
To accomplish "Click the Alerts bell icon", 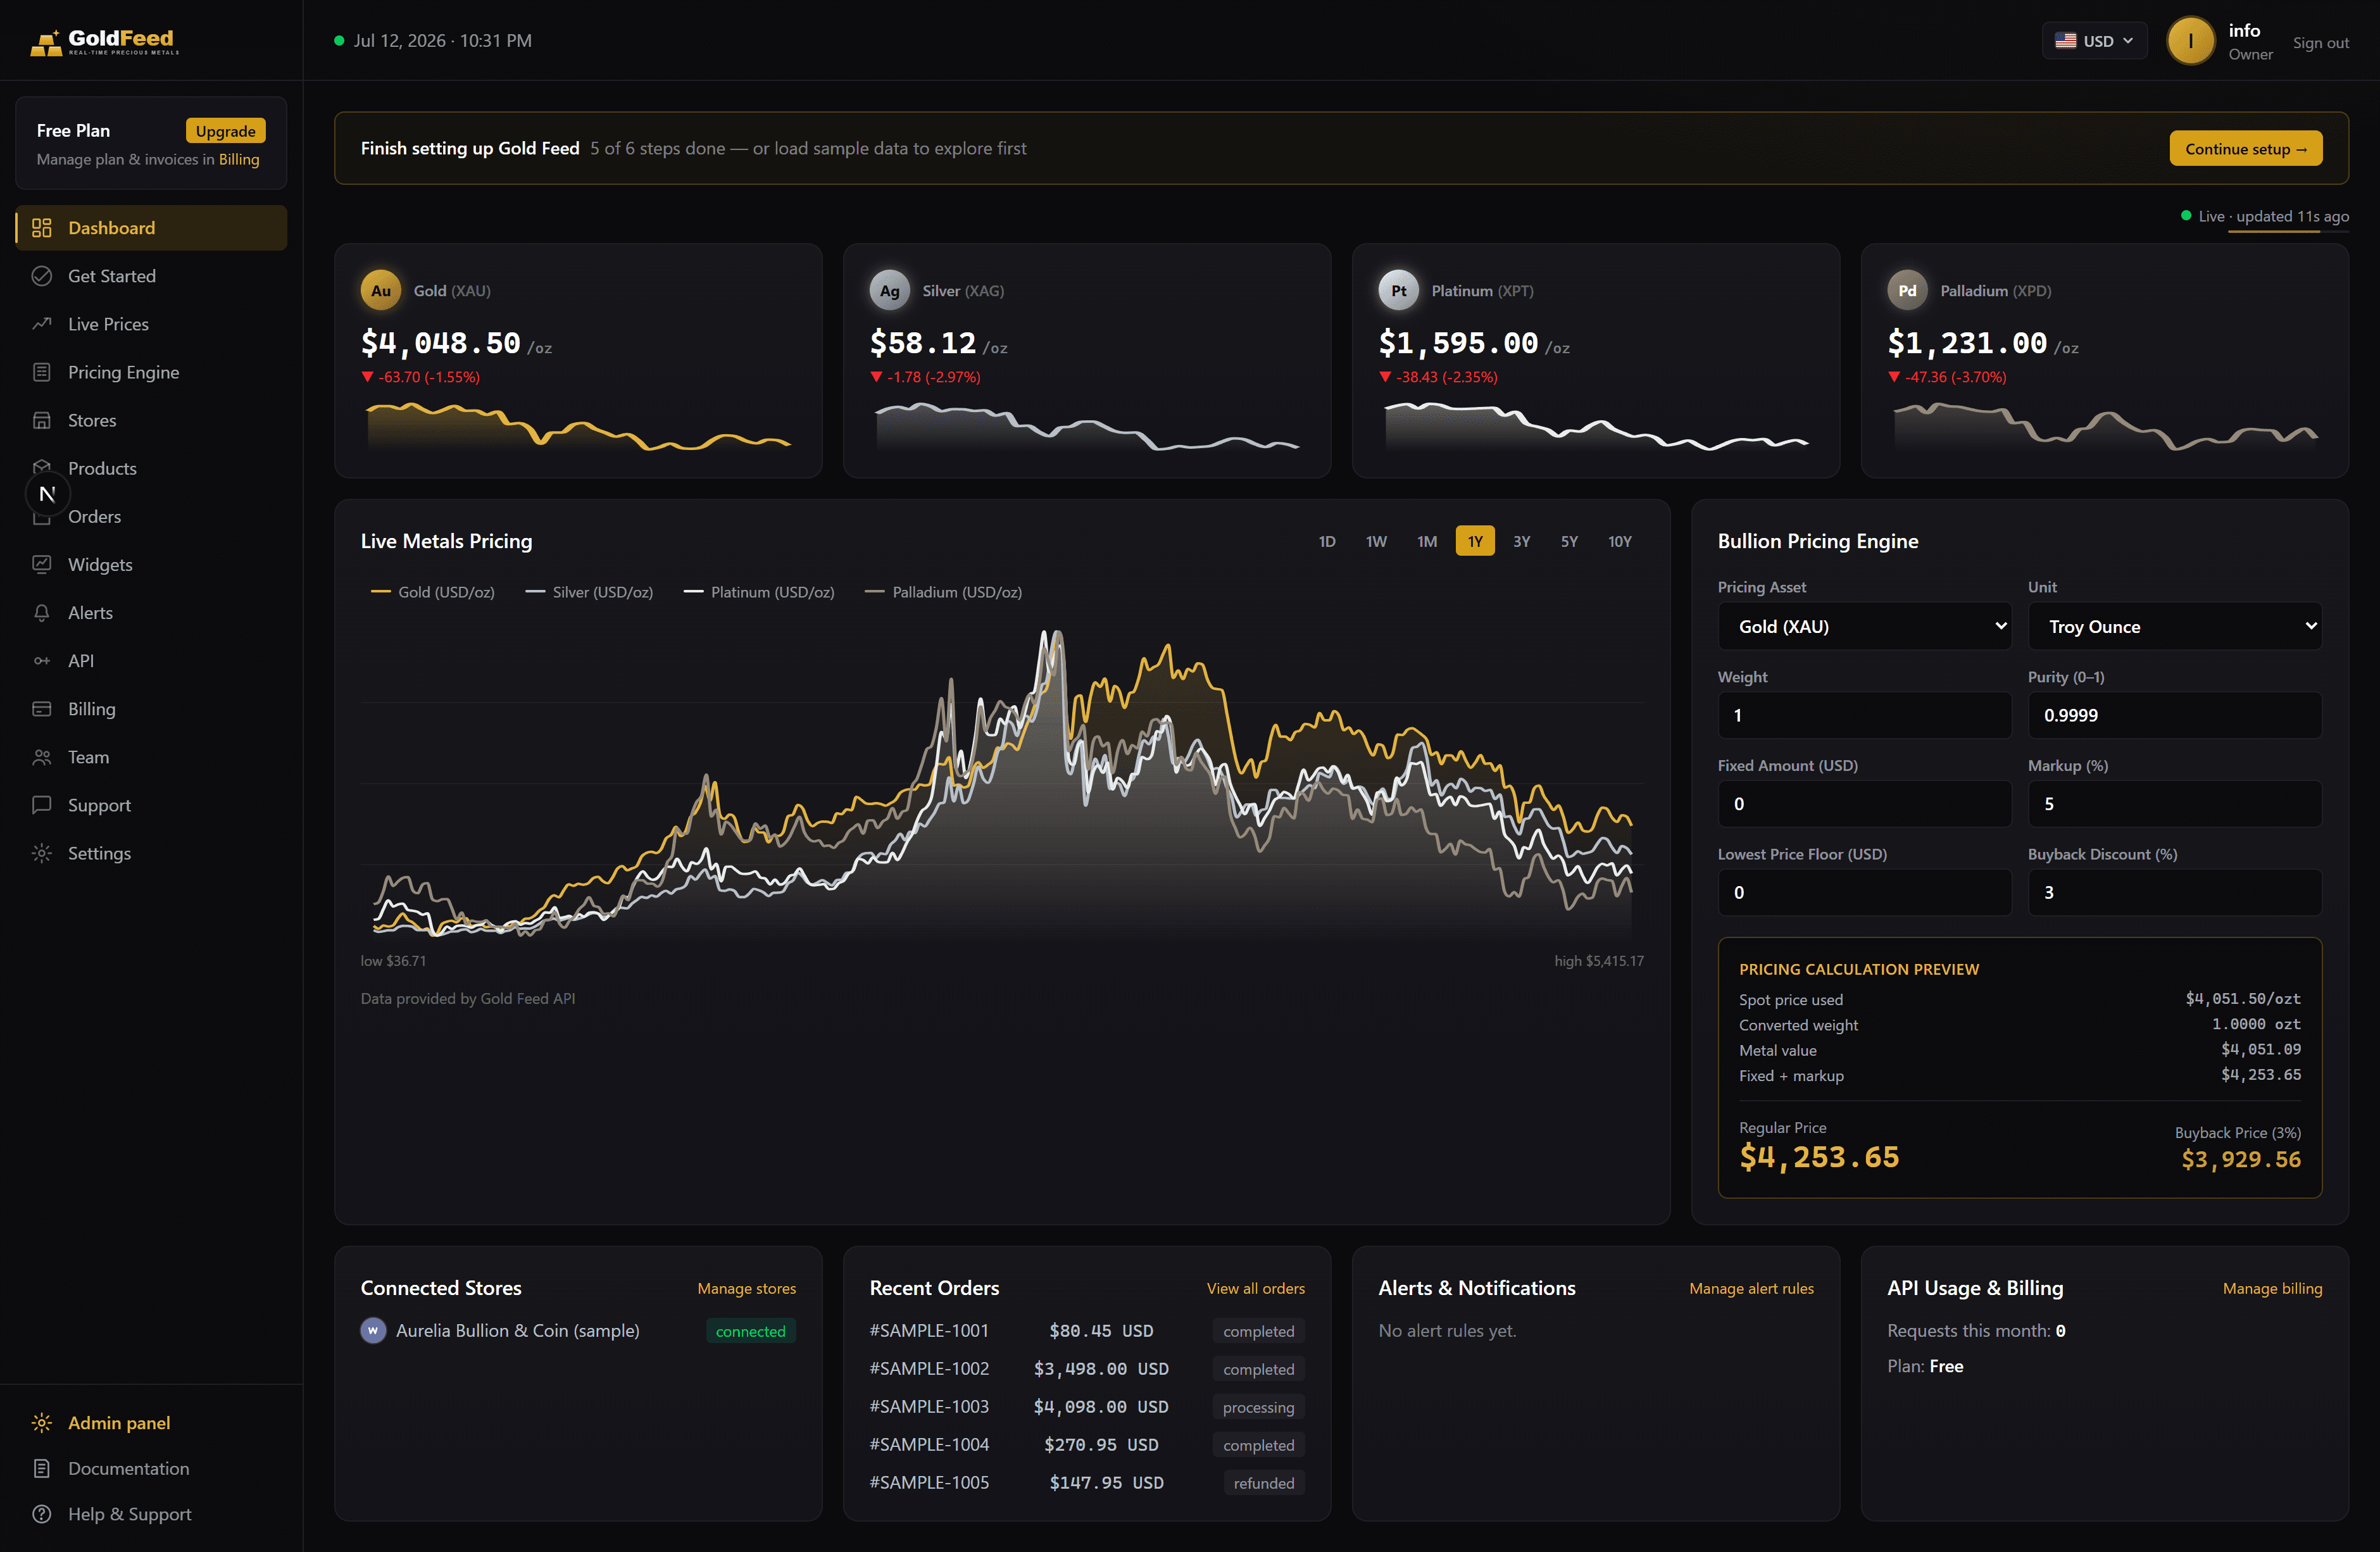I will [41, 612].
